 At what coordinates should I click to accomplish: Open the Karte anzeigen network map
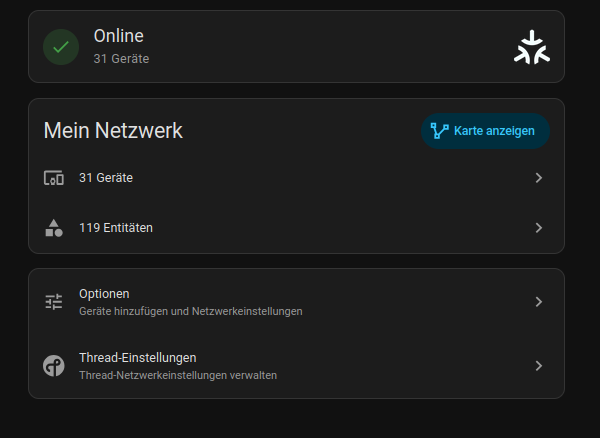485,131
